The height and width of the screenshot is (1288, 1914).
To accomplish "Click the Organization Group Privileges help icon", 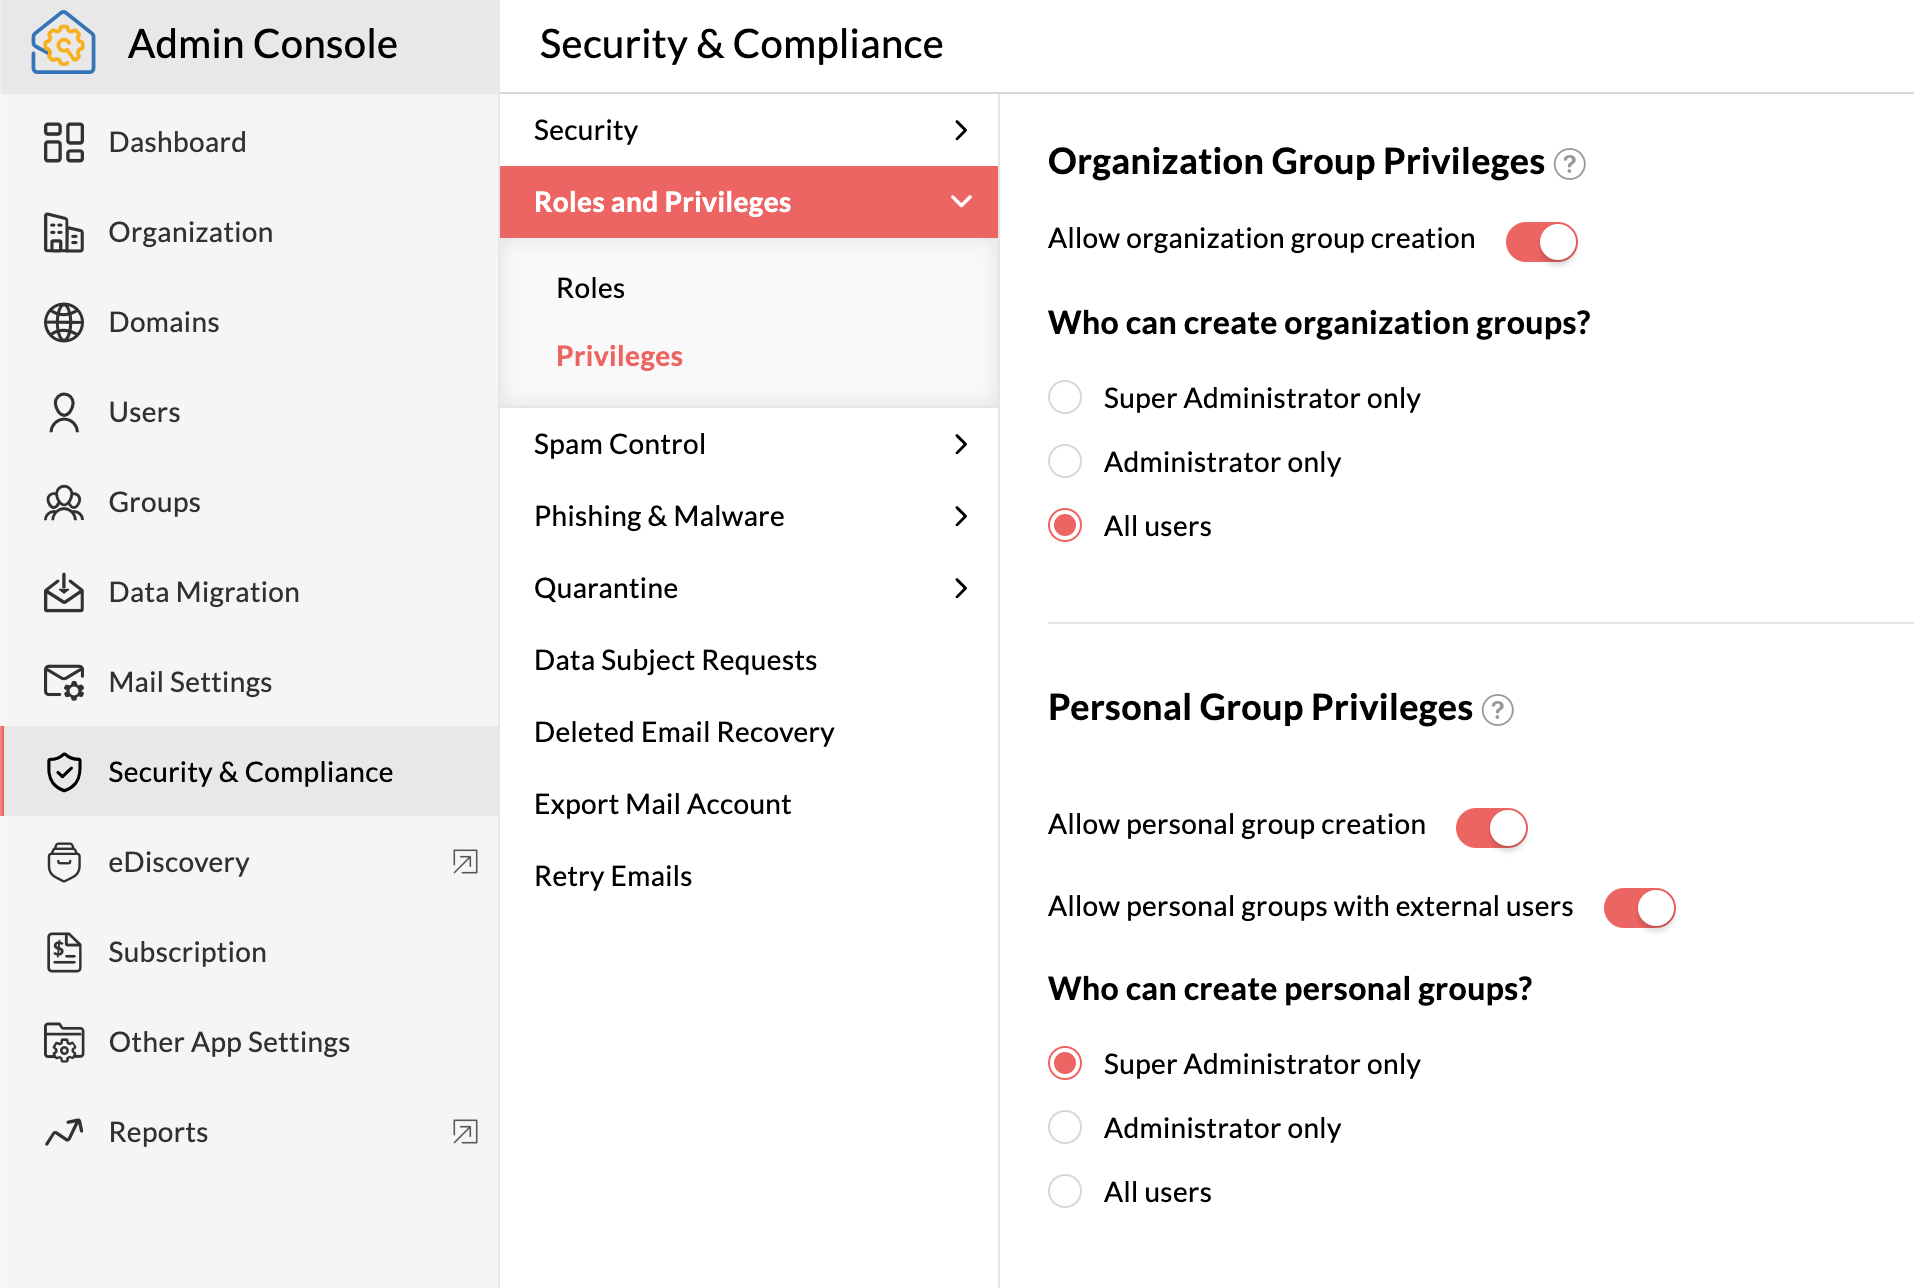I will pos(1572,164).
